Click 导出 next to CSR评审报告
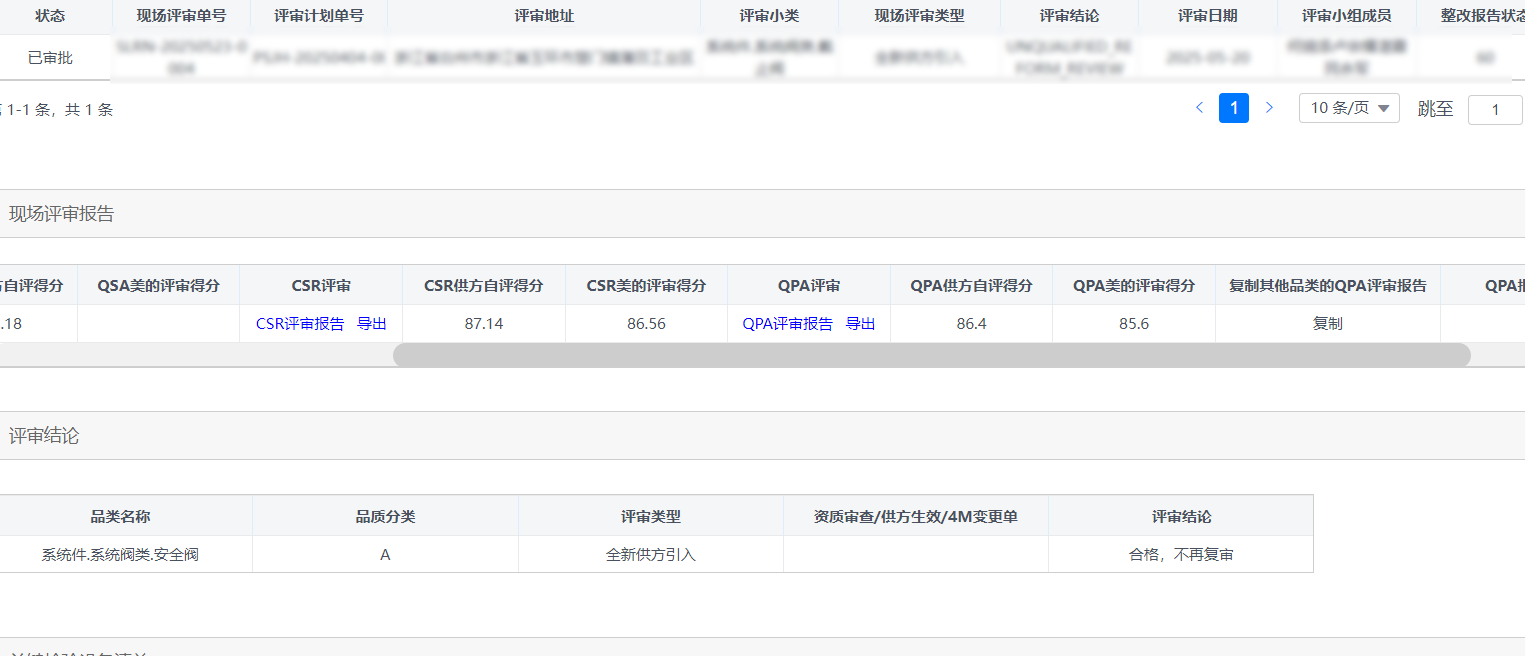The height and width of the screenshot is (656, 1525). (372, 324)
